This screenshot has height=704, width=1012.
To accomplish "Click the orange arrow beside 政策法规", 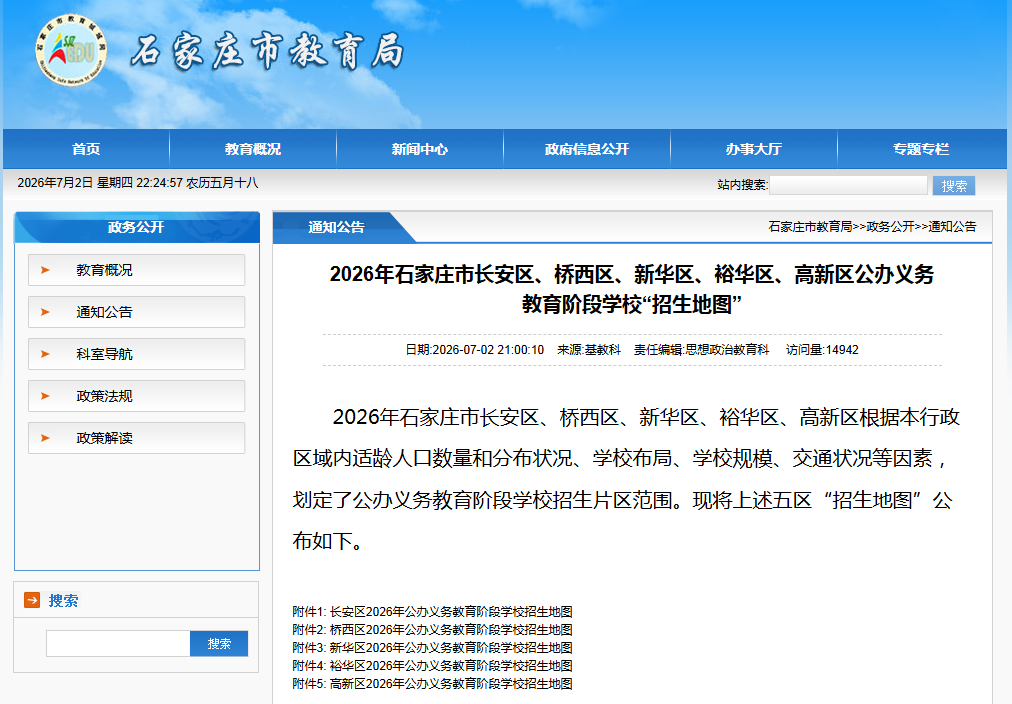I will coord(45,396).
